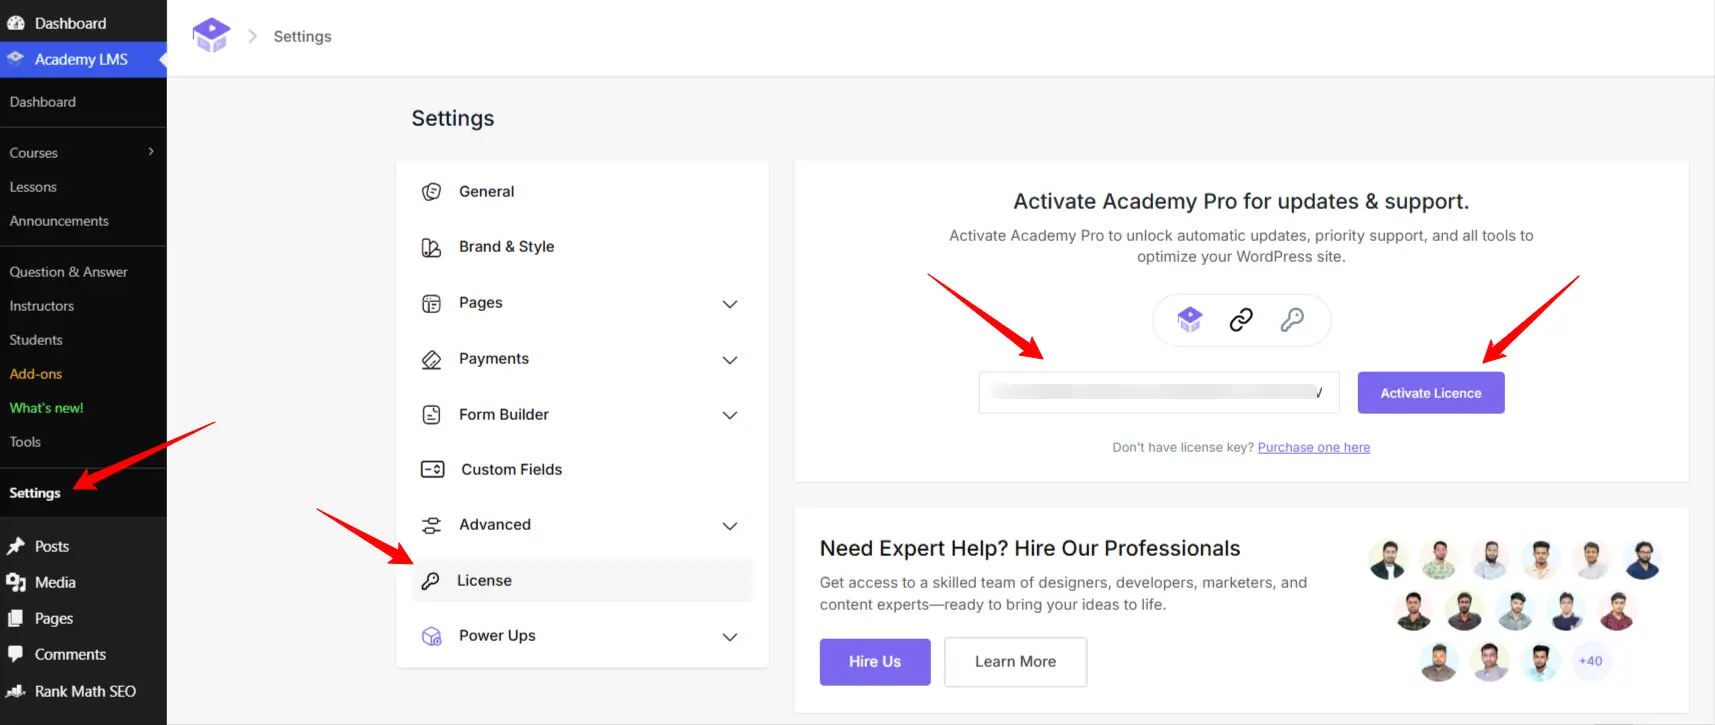This screenshot has height=725, width=1715.
Task: Select Settings in Academy sidebar
Action: pyautogui.click(x=35, y=493)
